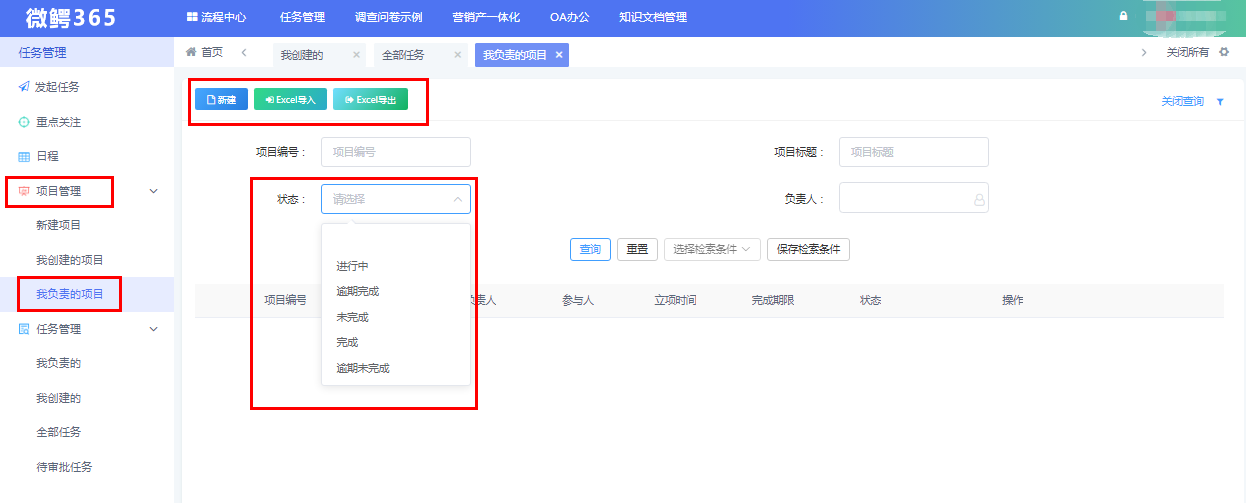Click the 日程 calendar icon
The image size is (1246, 503).
[x=24, y=156]
